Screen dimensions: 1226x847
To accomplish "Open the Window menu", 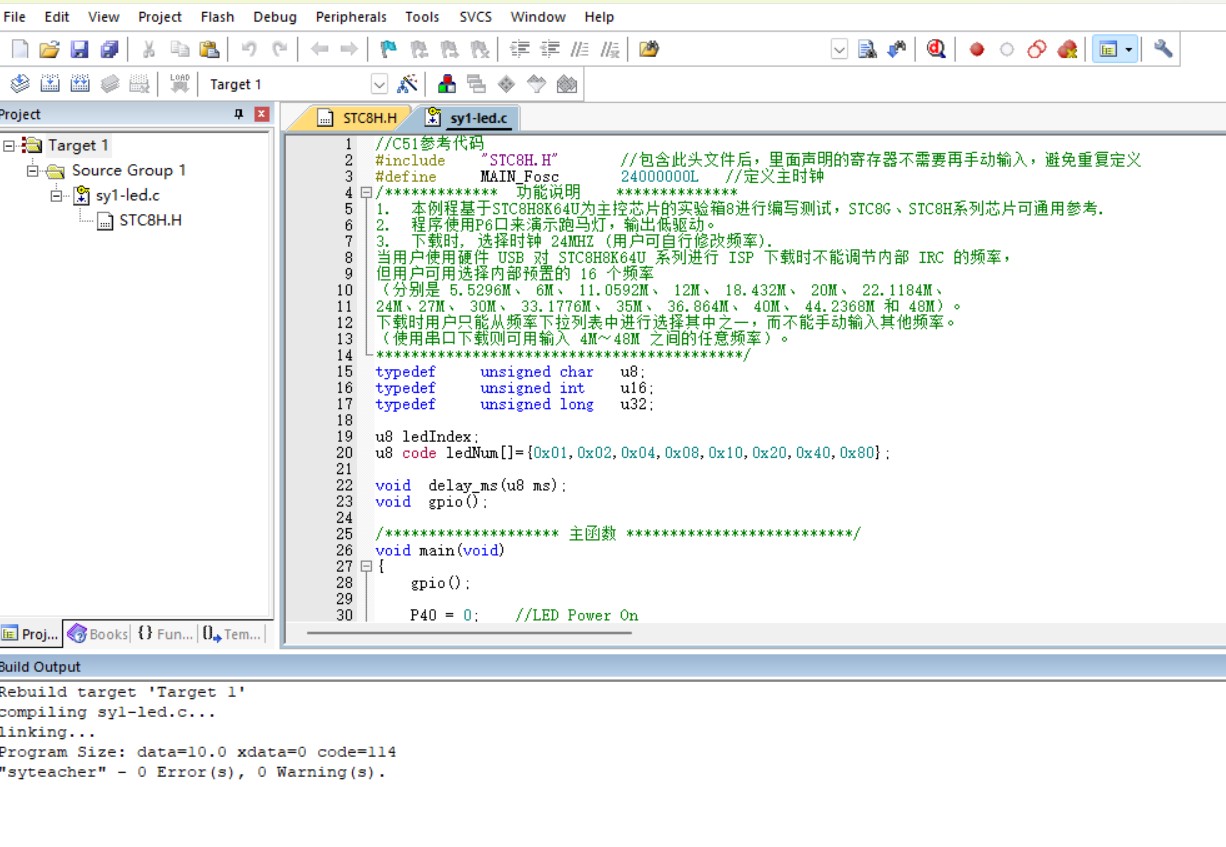I will (x=539, y=16).
